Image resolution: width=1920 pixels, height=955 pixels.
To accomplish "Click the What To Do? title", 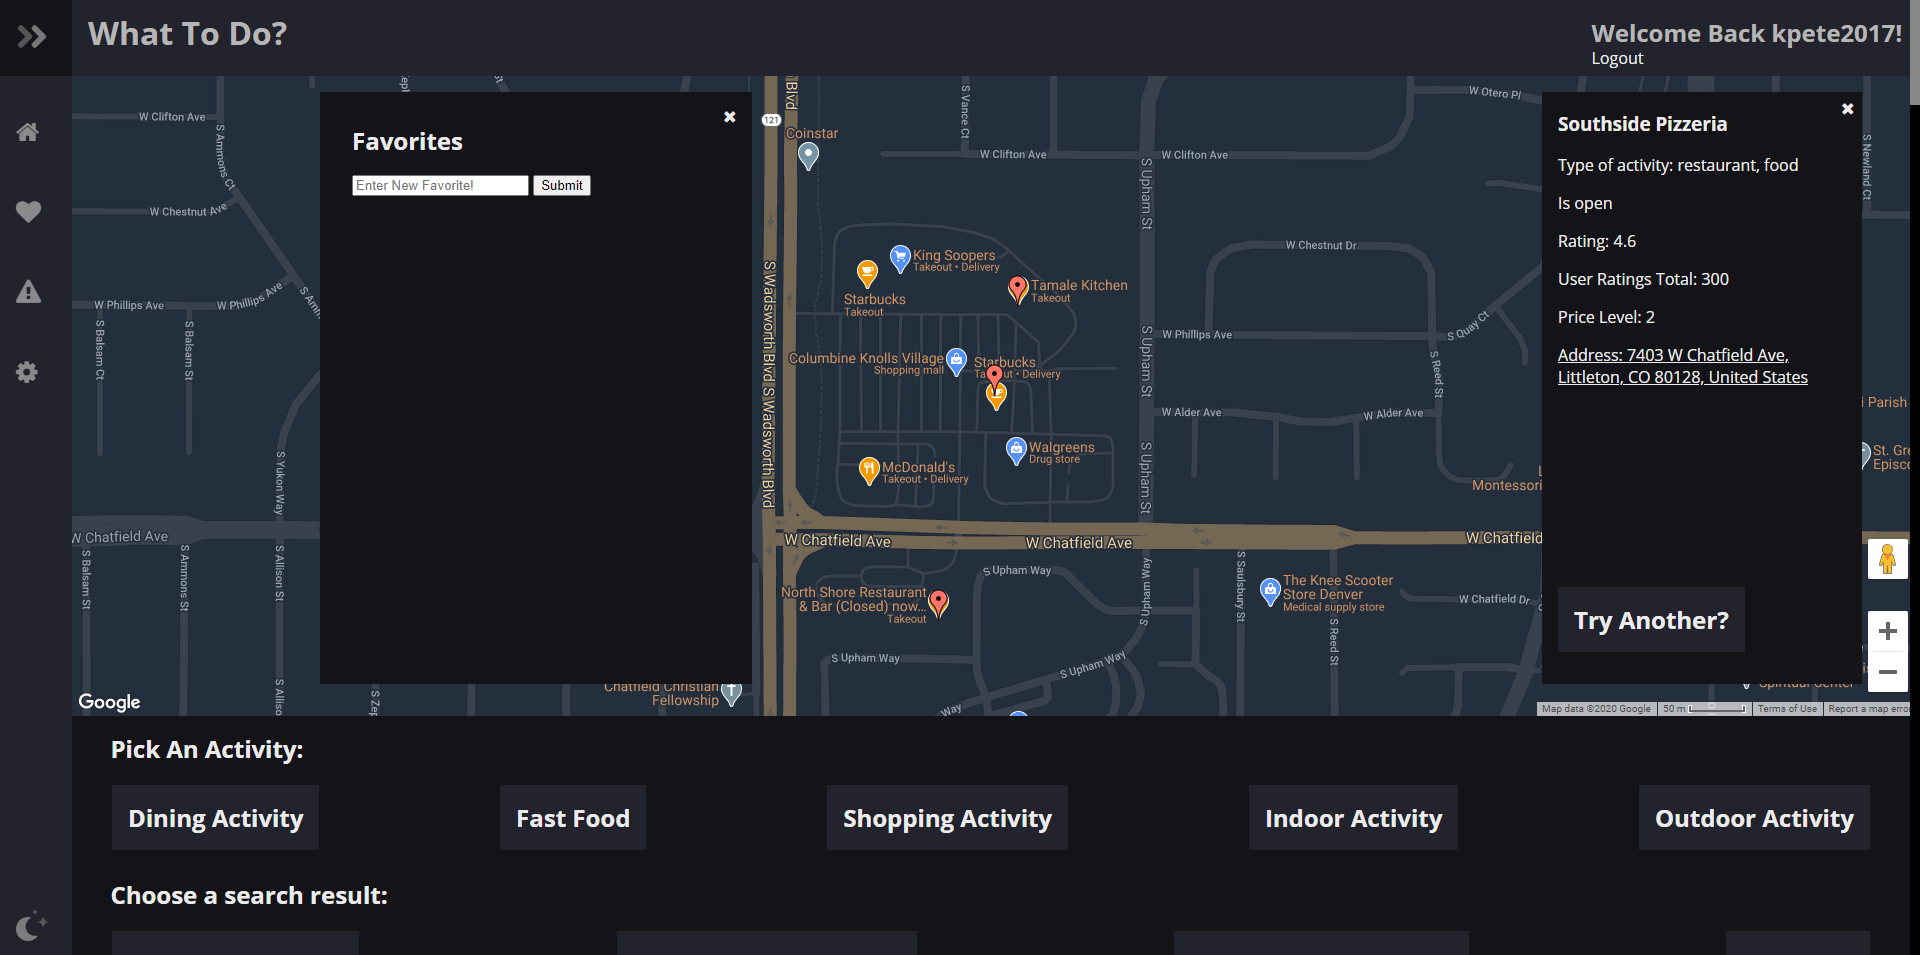I will pos(188,34).
